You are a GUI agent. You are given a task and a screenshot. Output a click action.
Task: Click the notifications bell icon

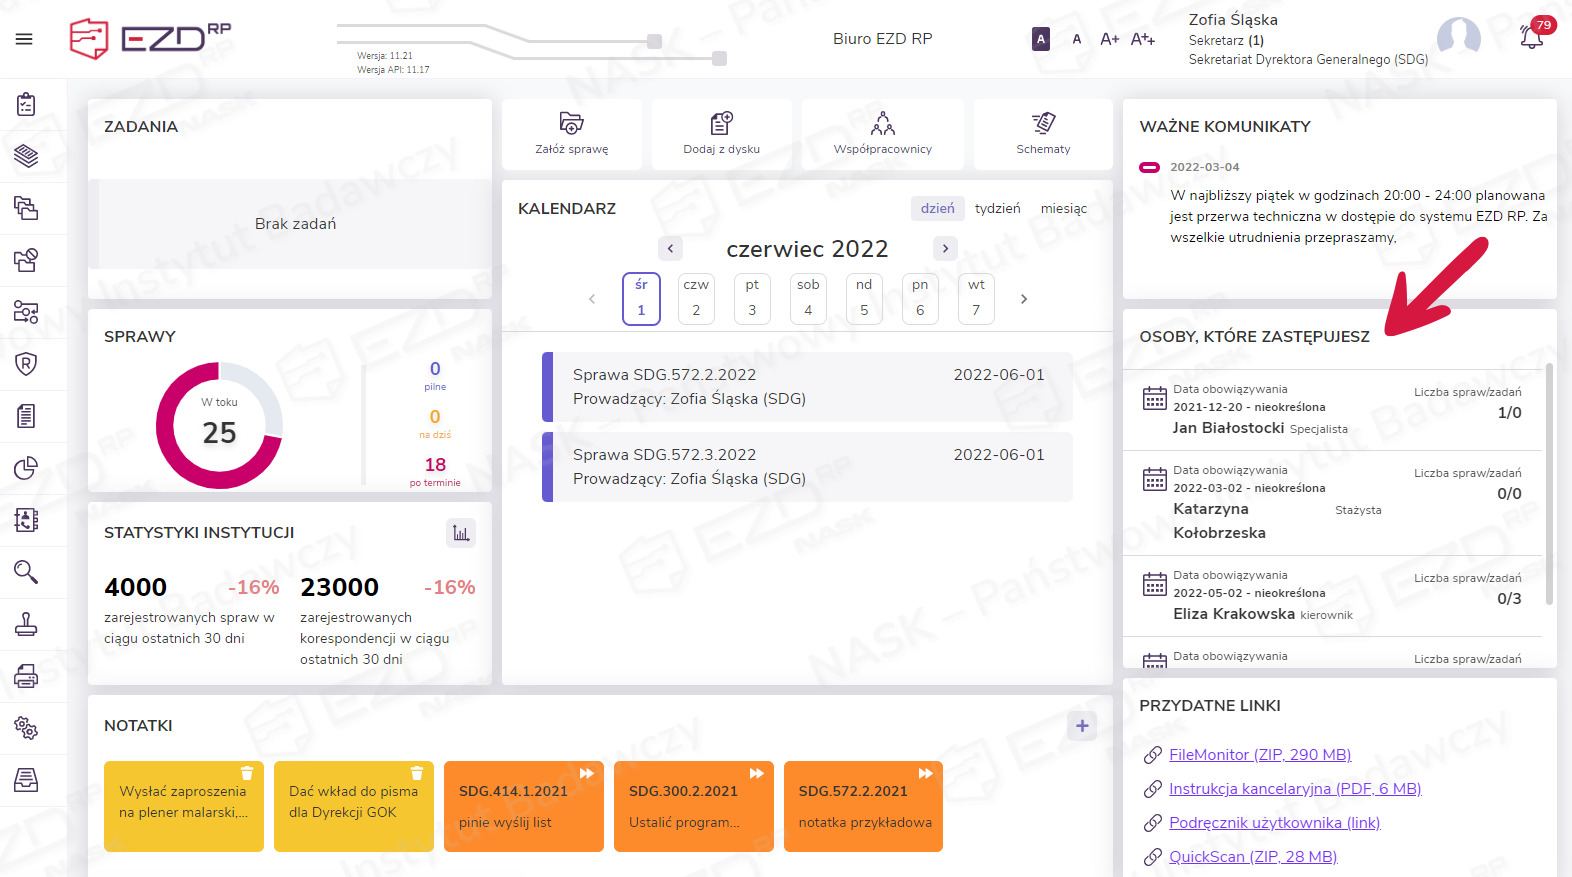point(1531,38)
